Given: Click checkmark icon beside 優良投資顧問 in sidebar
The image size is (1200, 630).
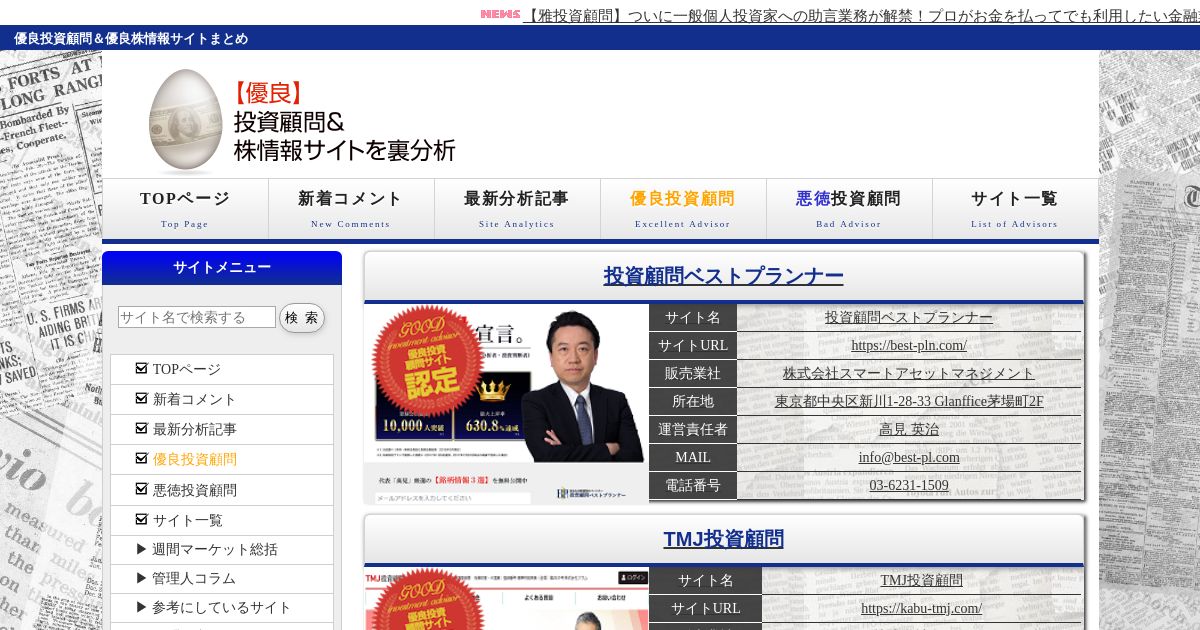Looking at the screenshot, I should pos(141,458).
